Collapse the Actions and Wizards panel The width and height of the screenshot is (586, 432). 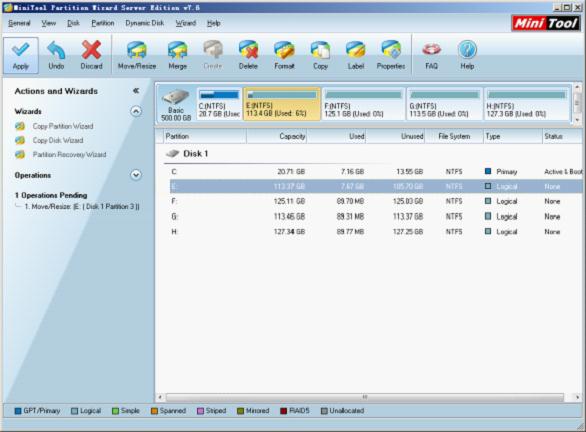tap(136, 91)
